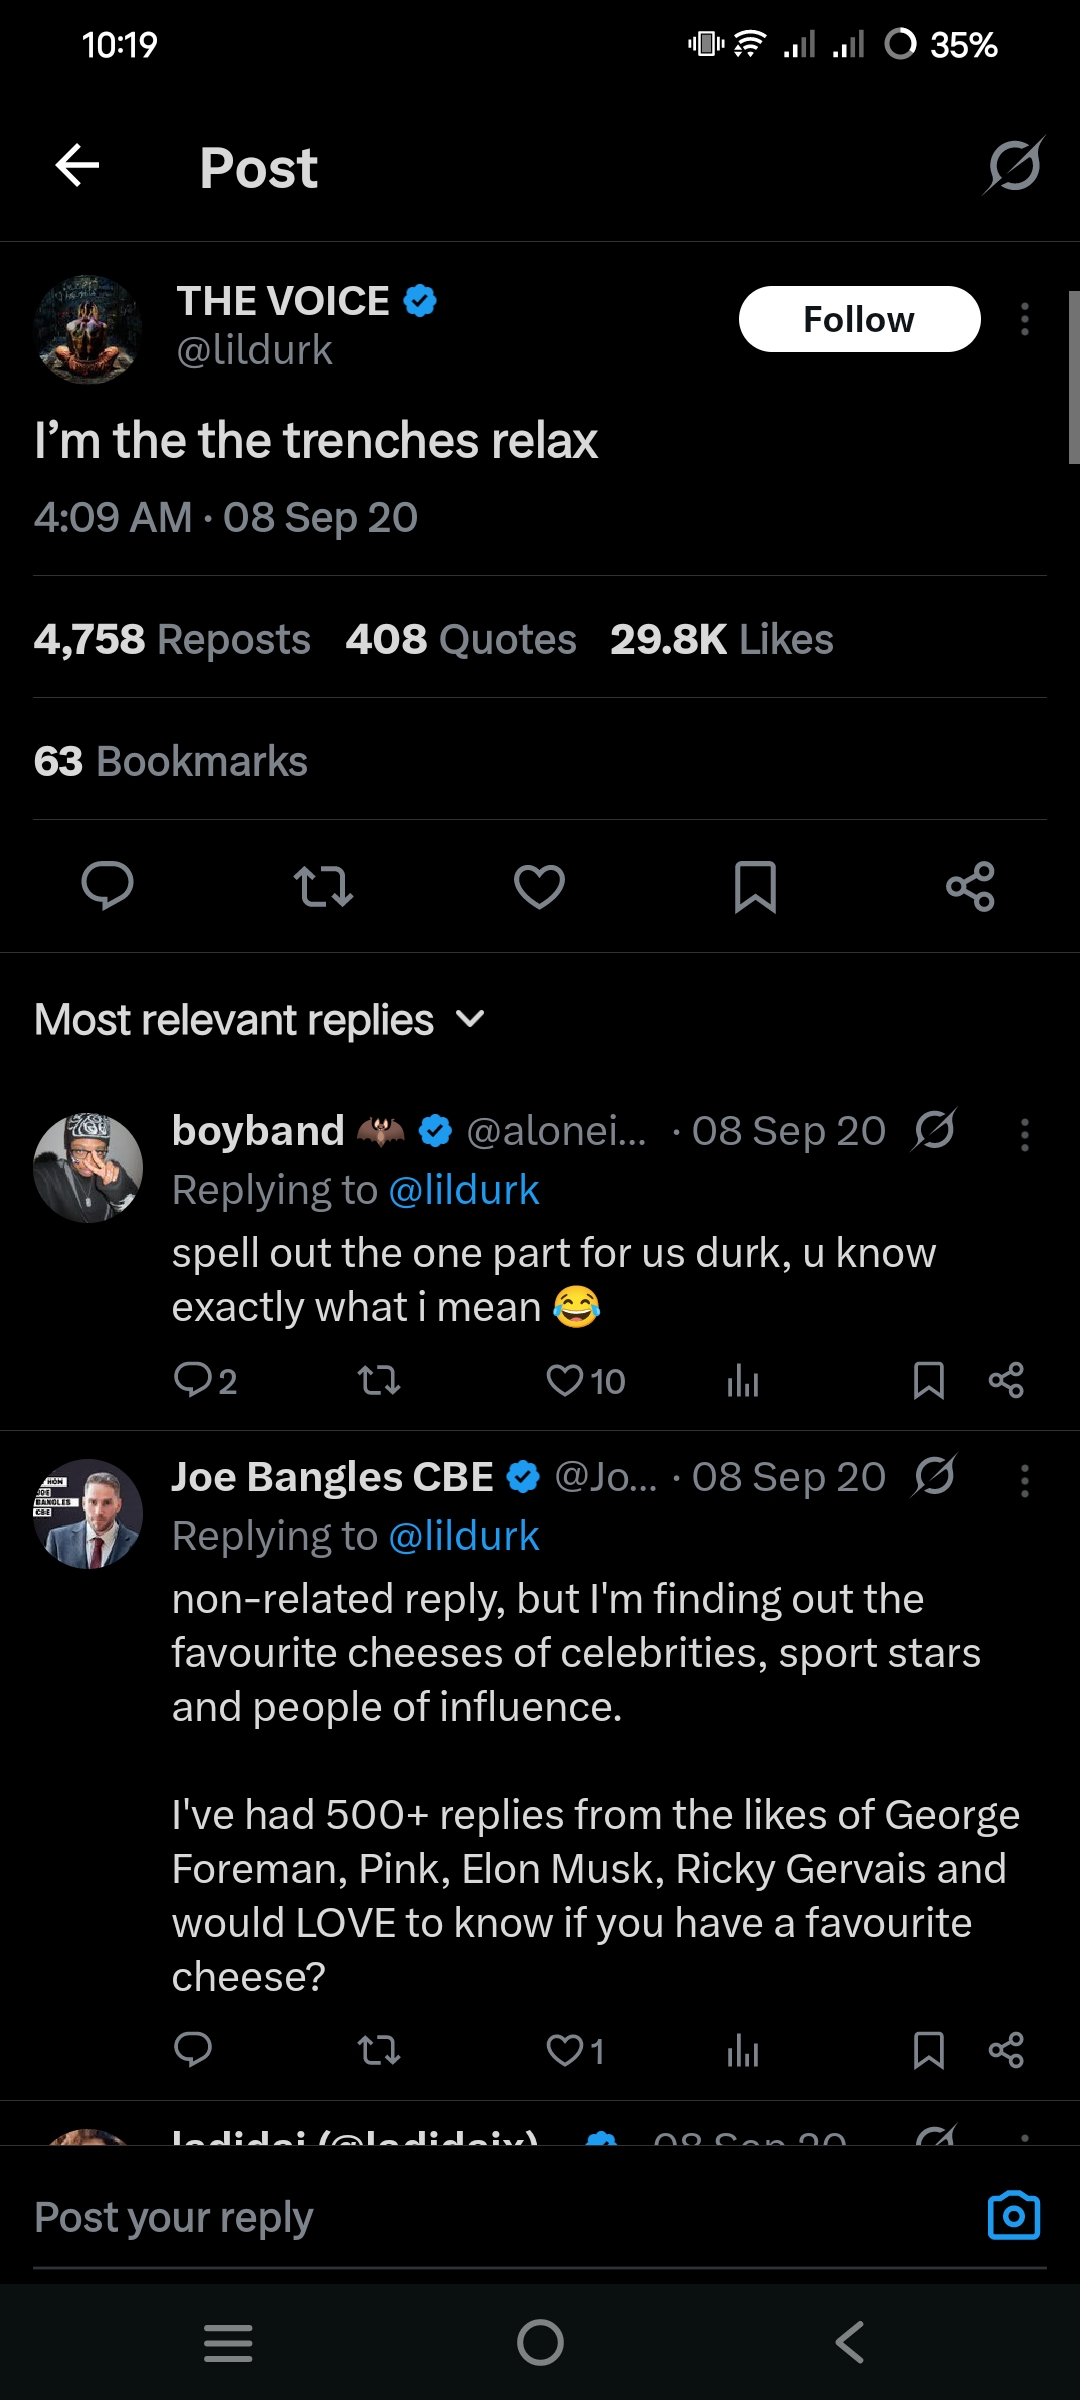The height and width of the screenshot is (2400, 1080).
Task: Tap the Grok icon beside Post title
Action: 1014,166
